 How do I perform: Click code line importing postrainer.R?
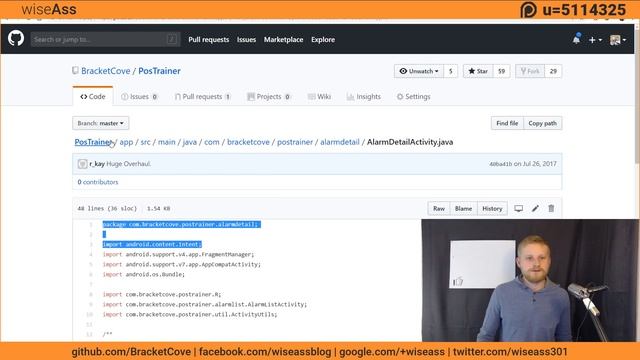point(162,294)
